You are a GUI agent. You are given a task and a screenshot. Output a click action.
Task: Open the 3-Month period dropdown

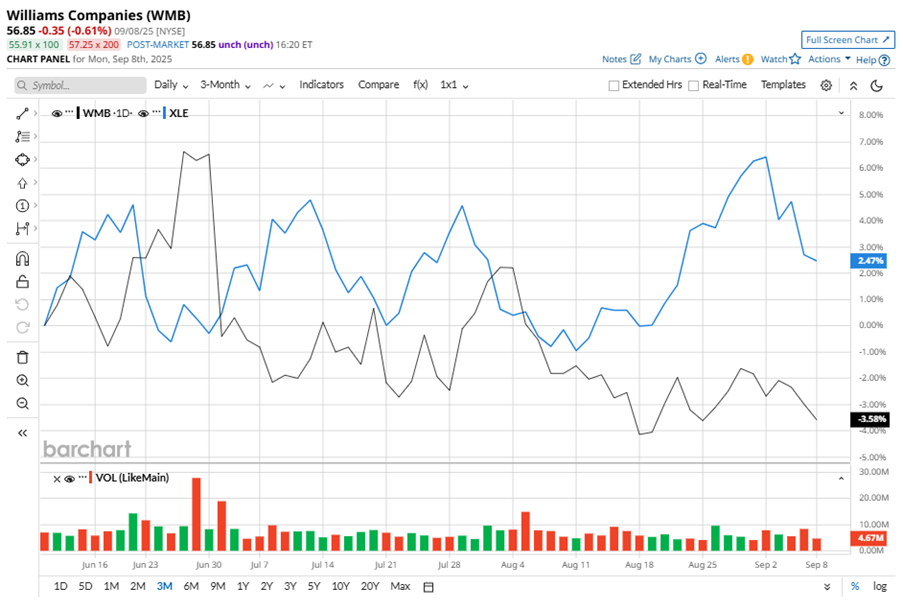coord(225,85)
